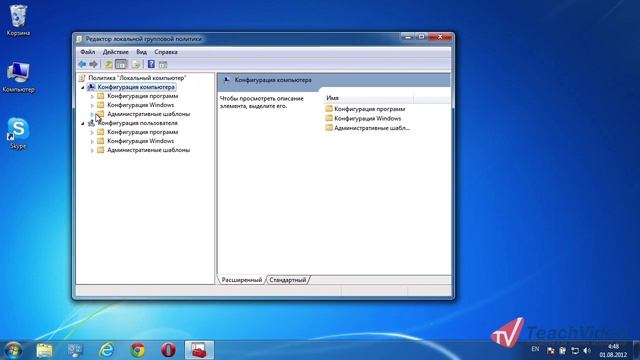The width and height of the screenshot is (640, 360).
Task: Expand Конфигурация программ under Конфигурация компьютера
Action: 92,96
